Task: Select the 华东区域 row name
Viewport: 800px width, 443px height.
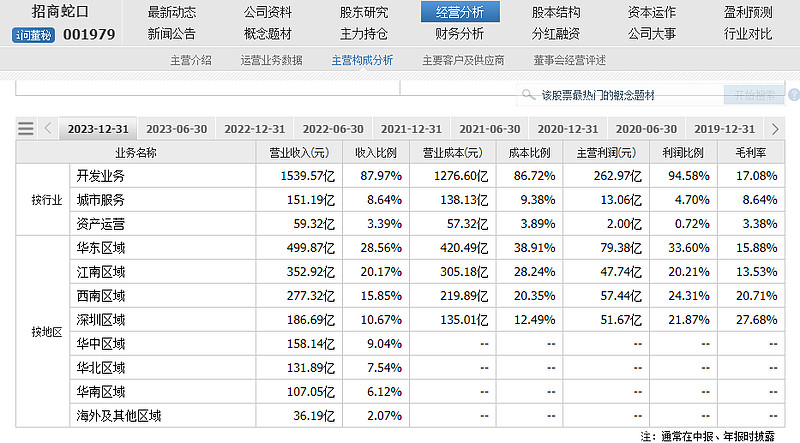Action: 101,248
